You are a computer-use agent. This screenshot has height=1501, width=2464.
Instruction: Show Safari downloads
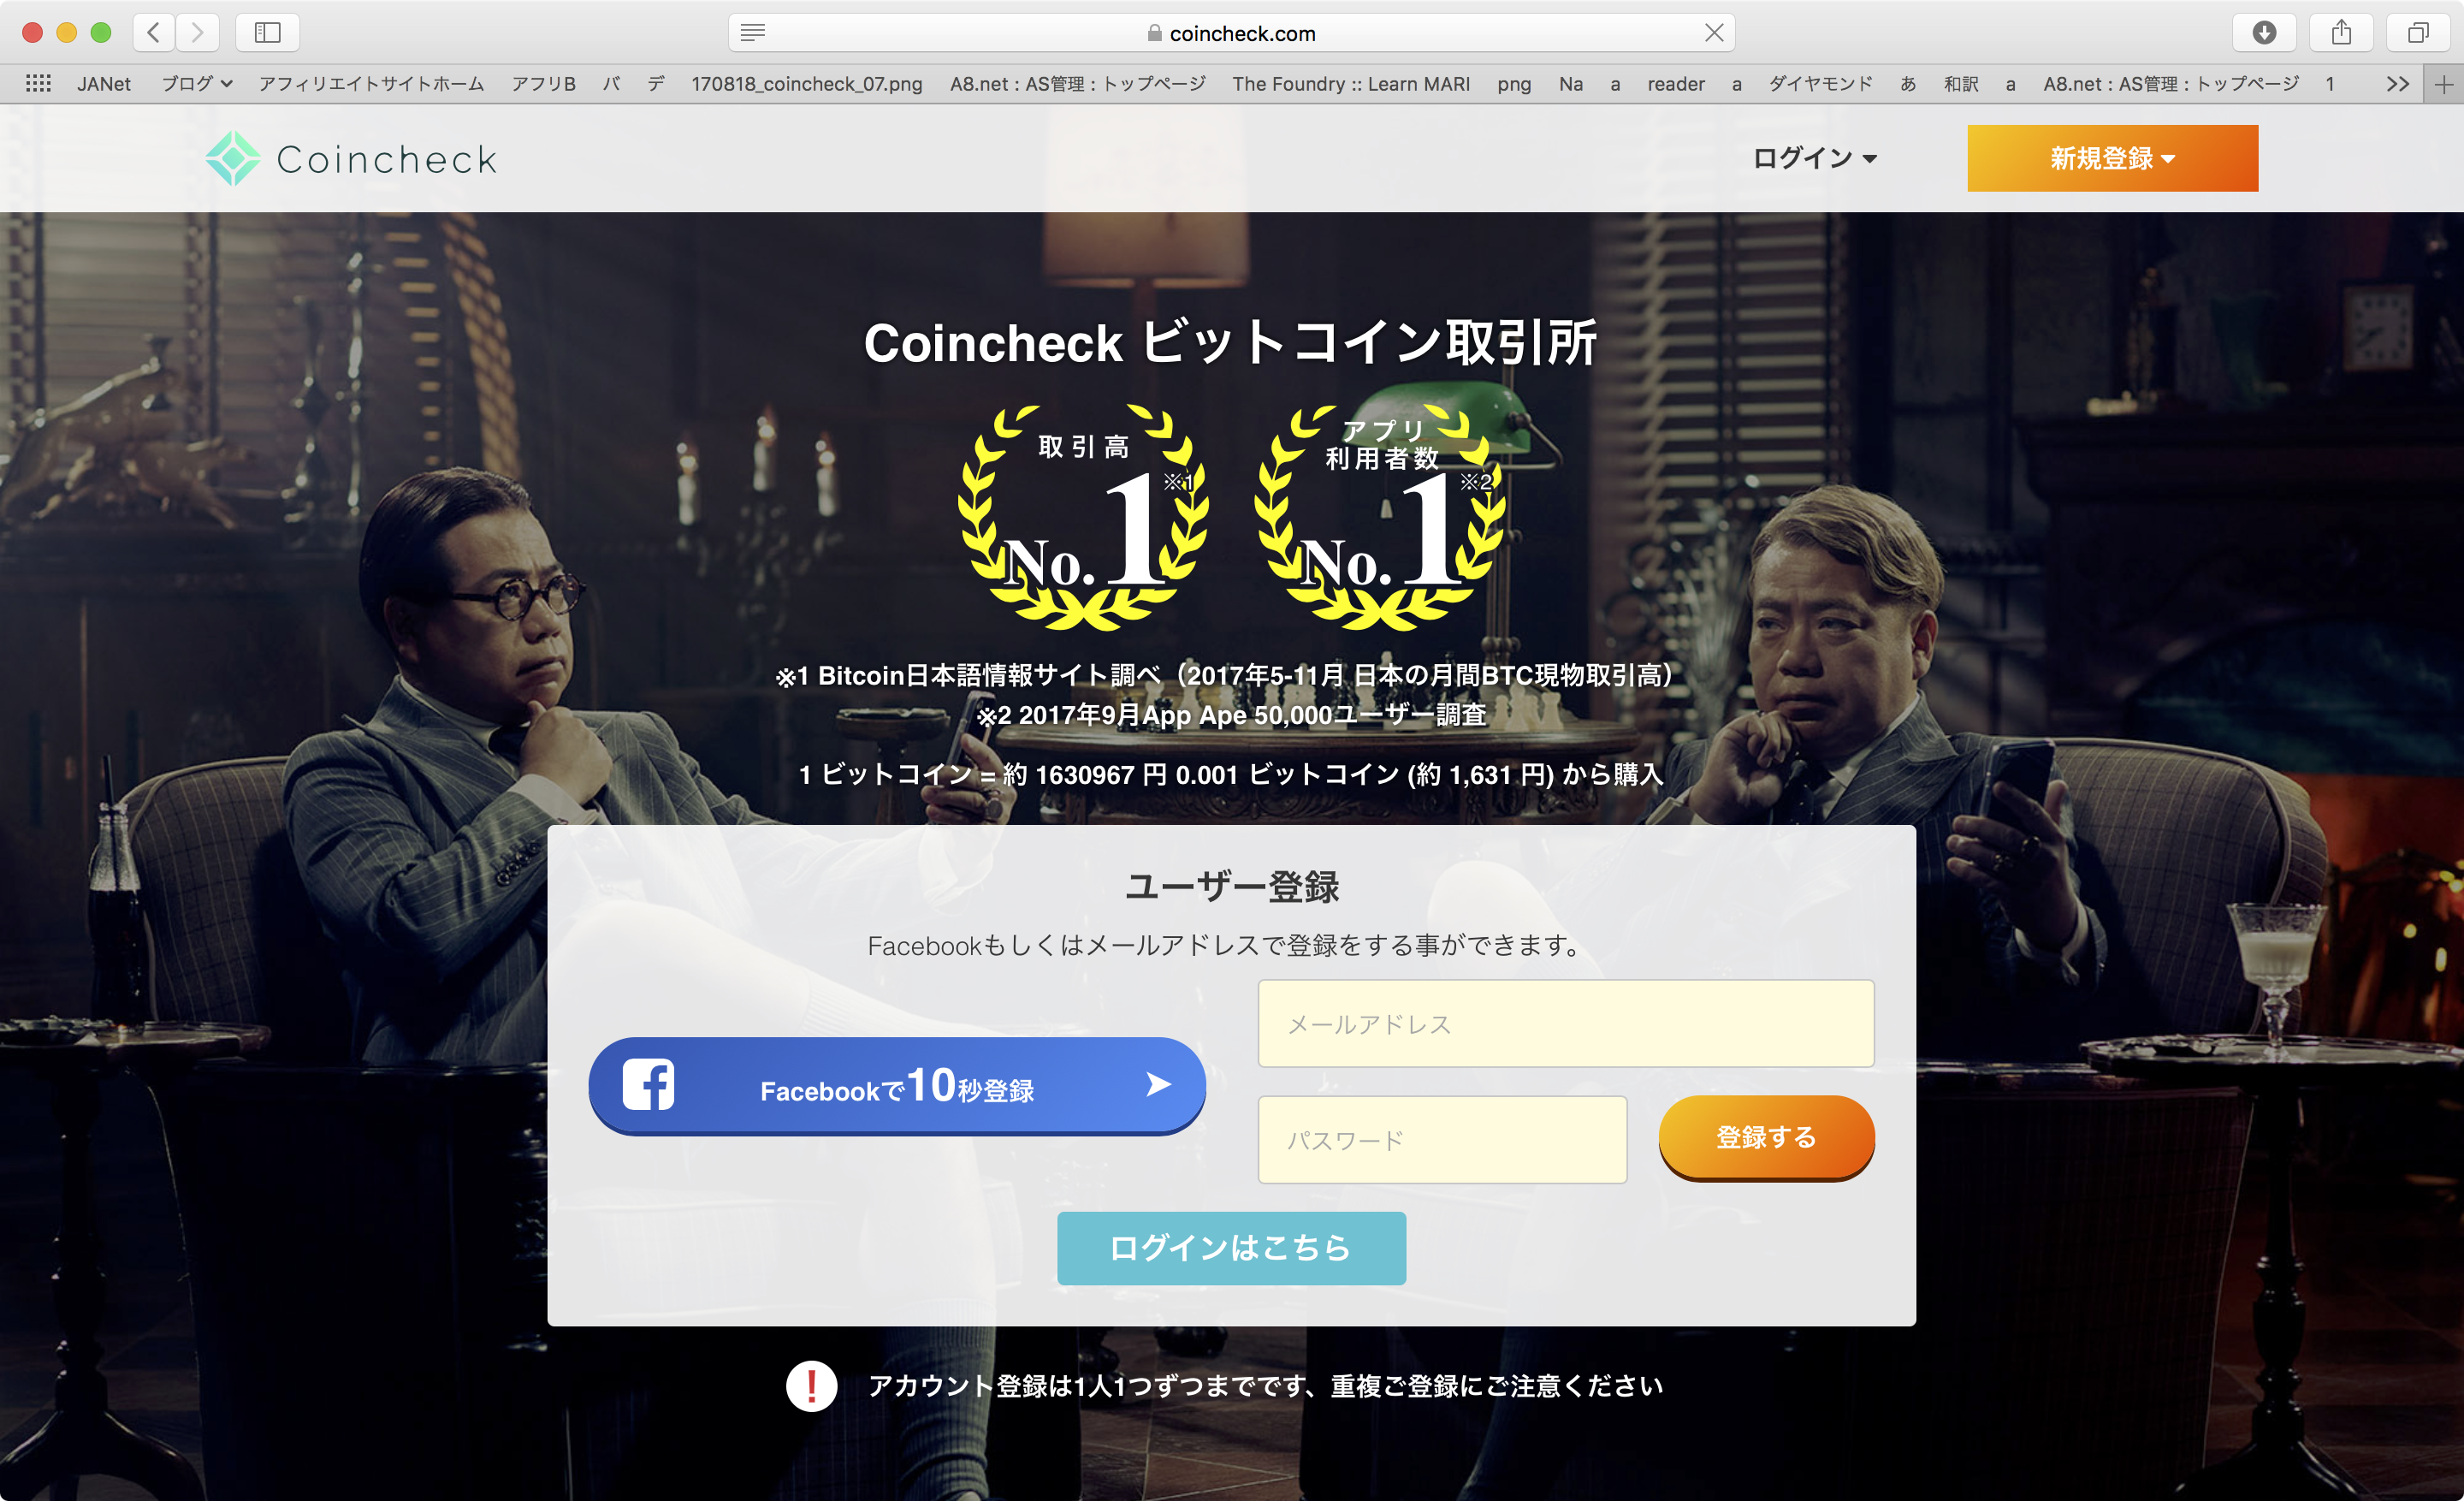(2264, 33)
